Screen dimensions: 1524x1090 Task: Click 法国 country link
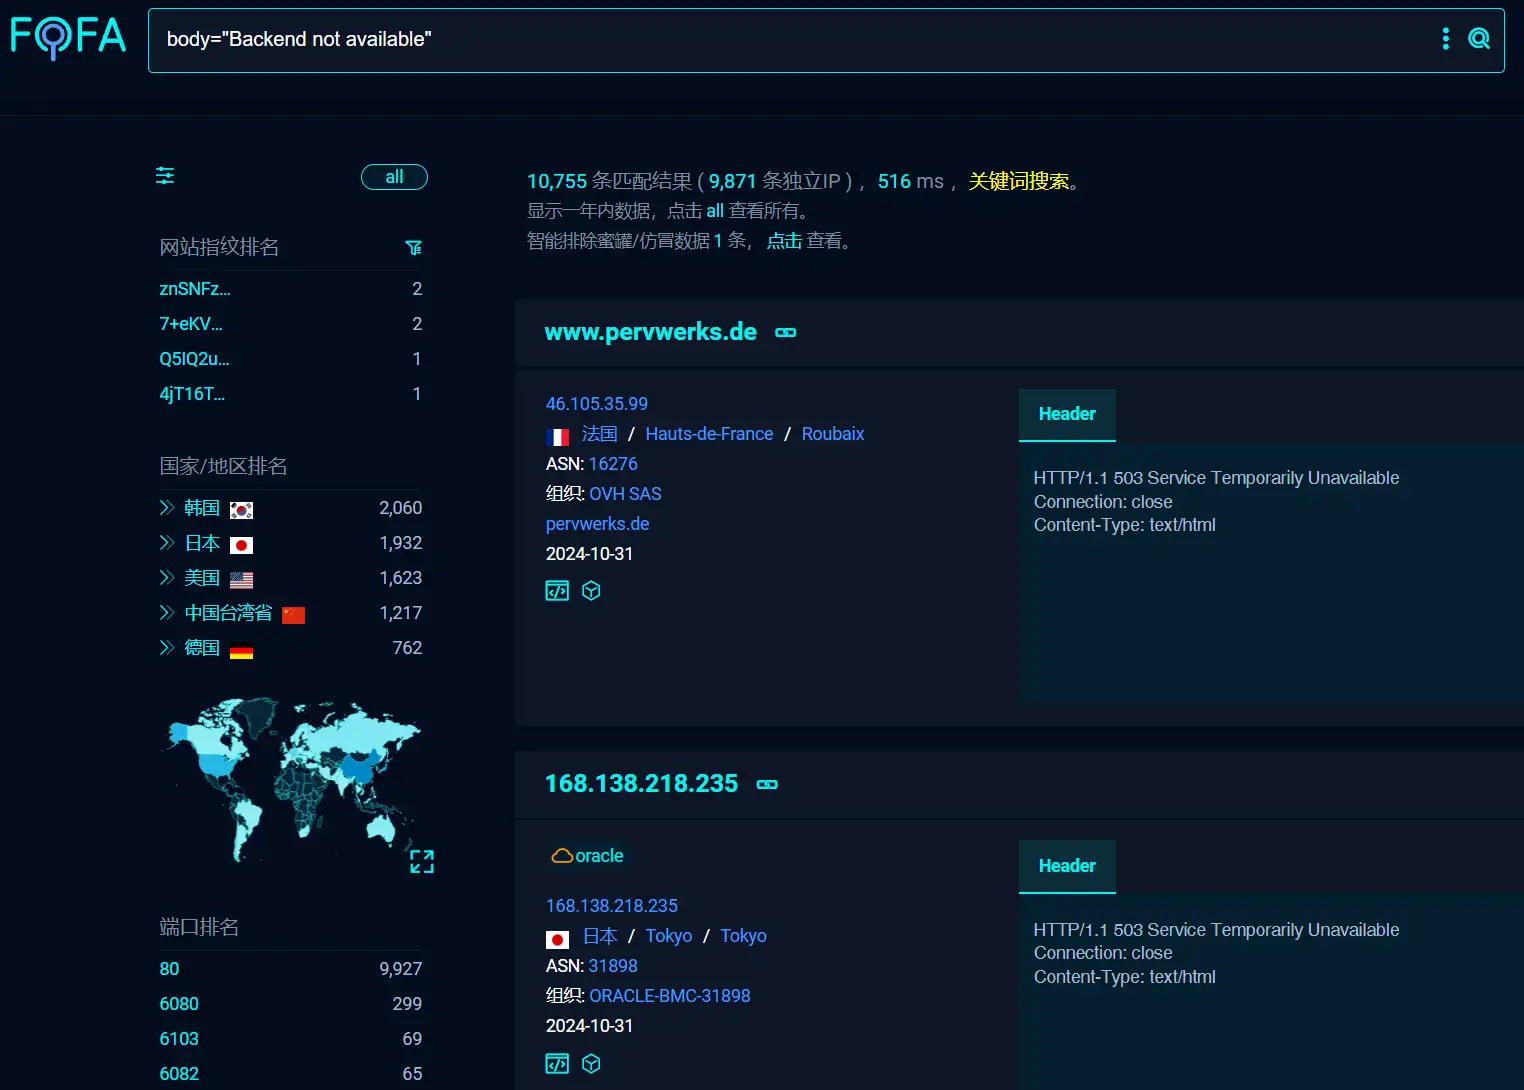tap(600, 434)
